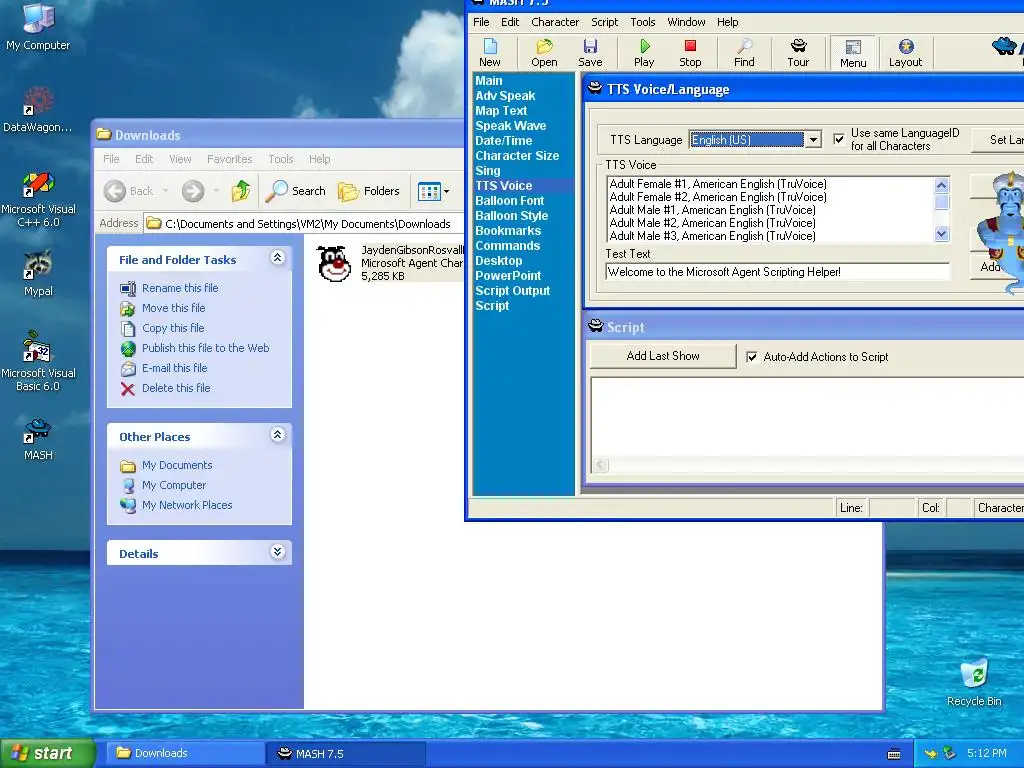Collapse the File and Folder Tasks panel
This screenshot has height=768, width=1024.
click(278, 257)
